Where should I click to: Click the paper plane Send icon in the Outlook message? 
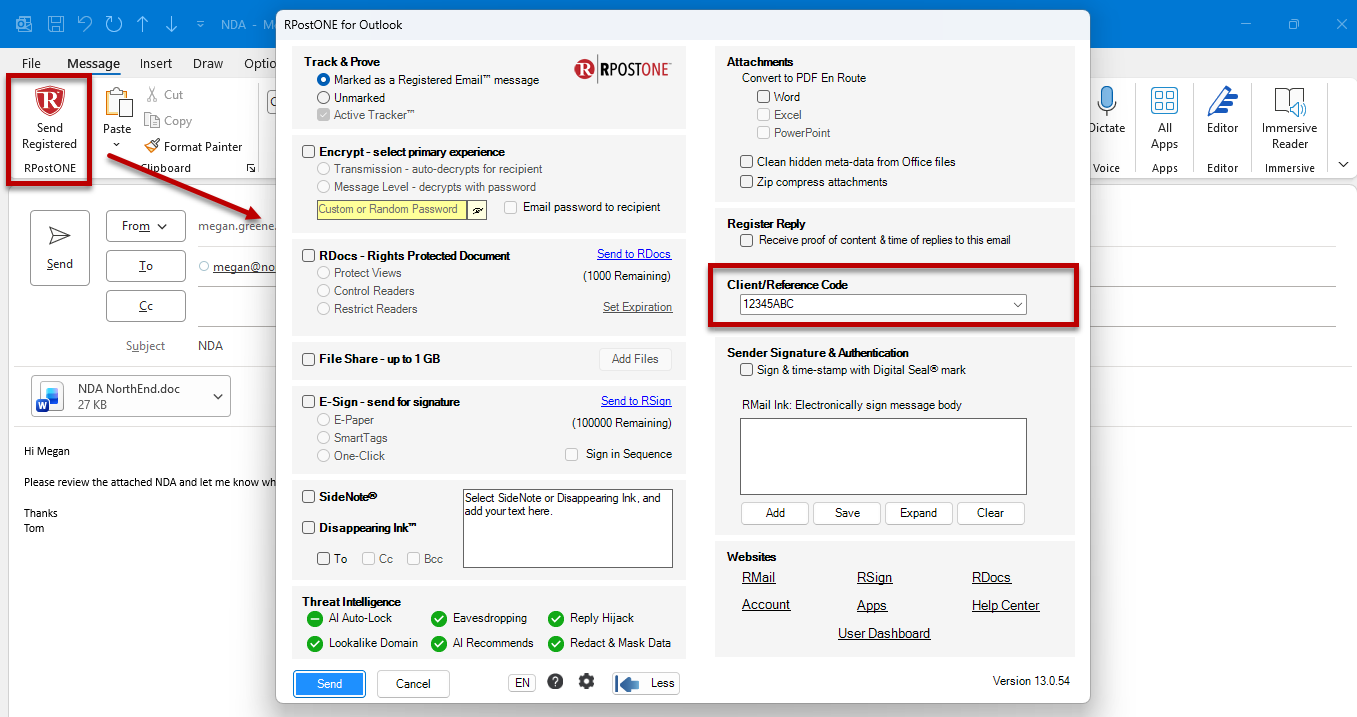[60, 236]
